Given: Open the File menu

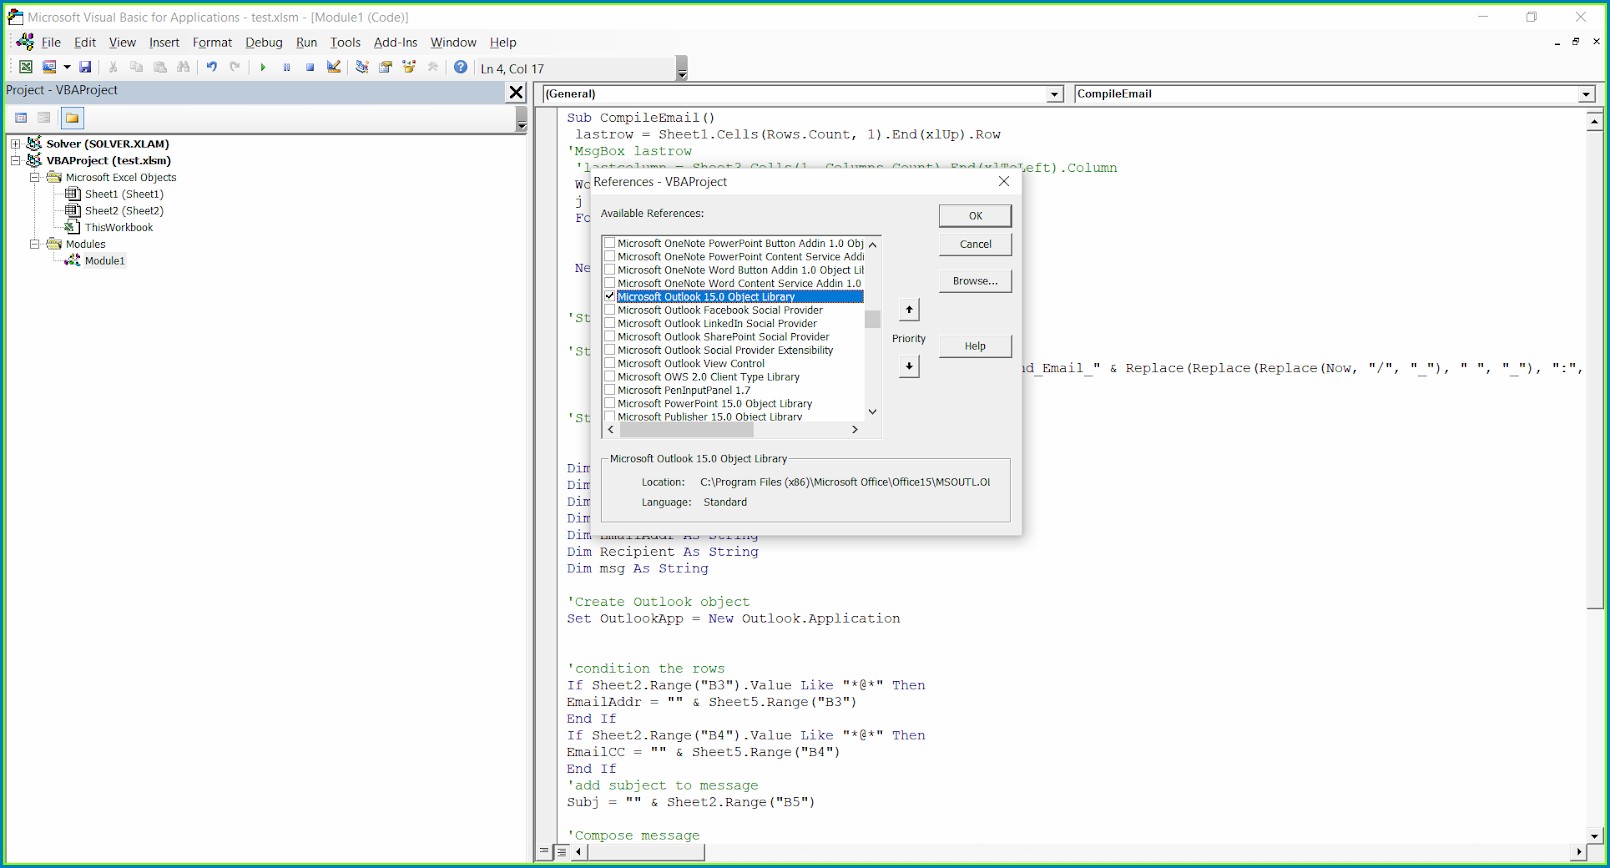Looking at the screenshot, I should [x=51, y=42].
